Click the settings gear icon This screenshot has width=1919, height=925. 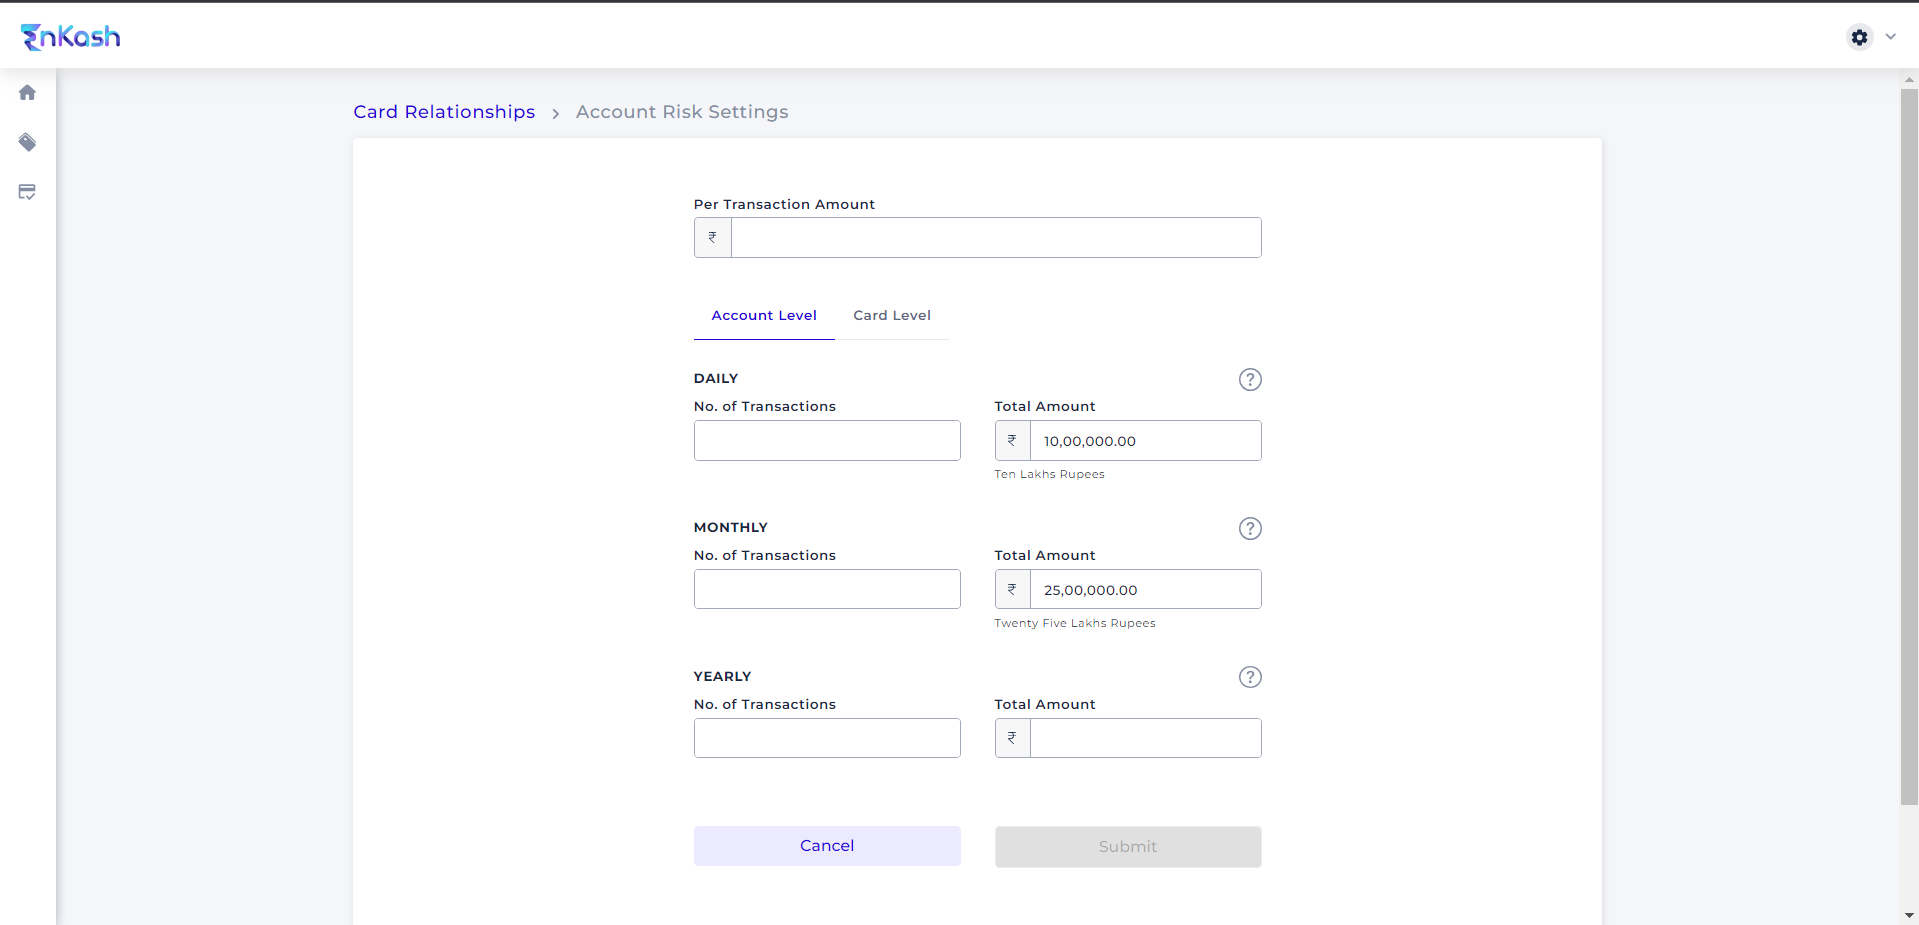(x=1859, y=37)
